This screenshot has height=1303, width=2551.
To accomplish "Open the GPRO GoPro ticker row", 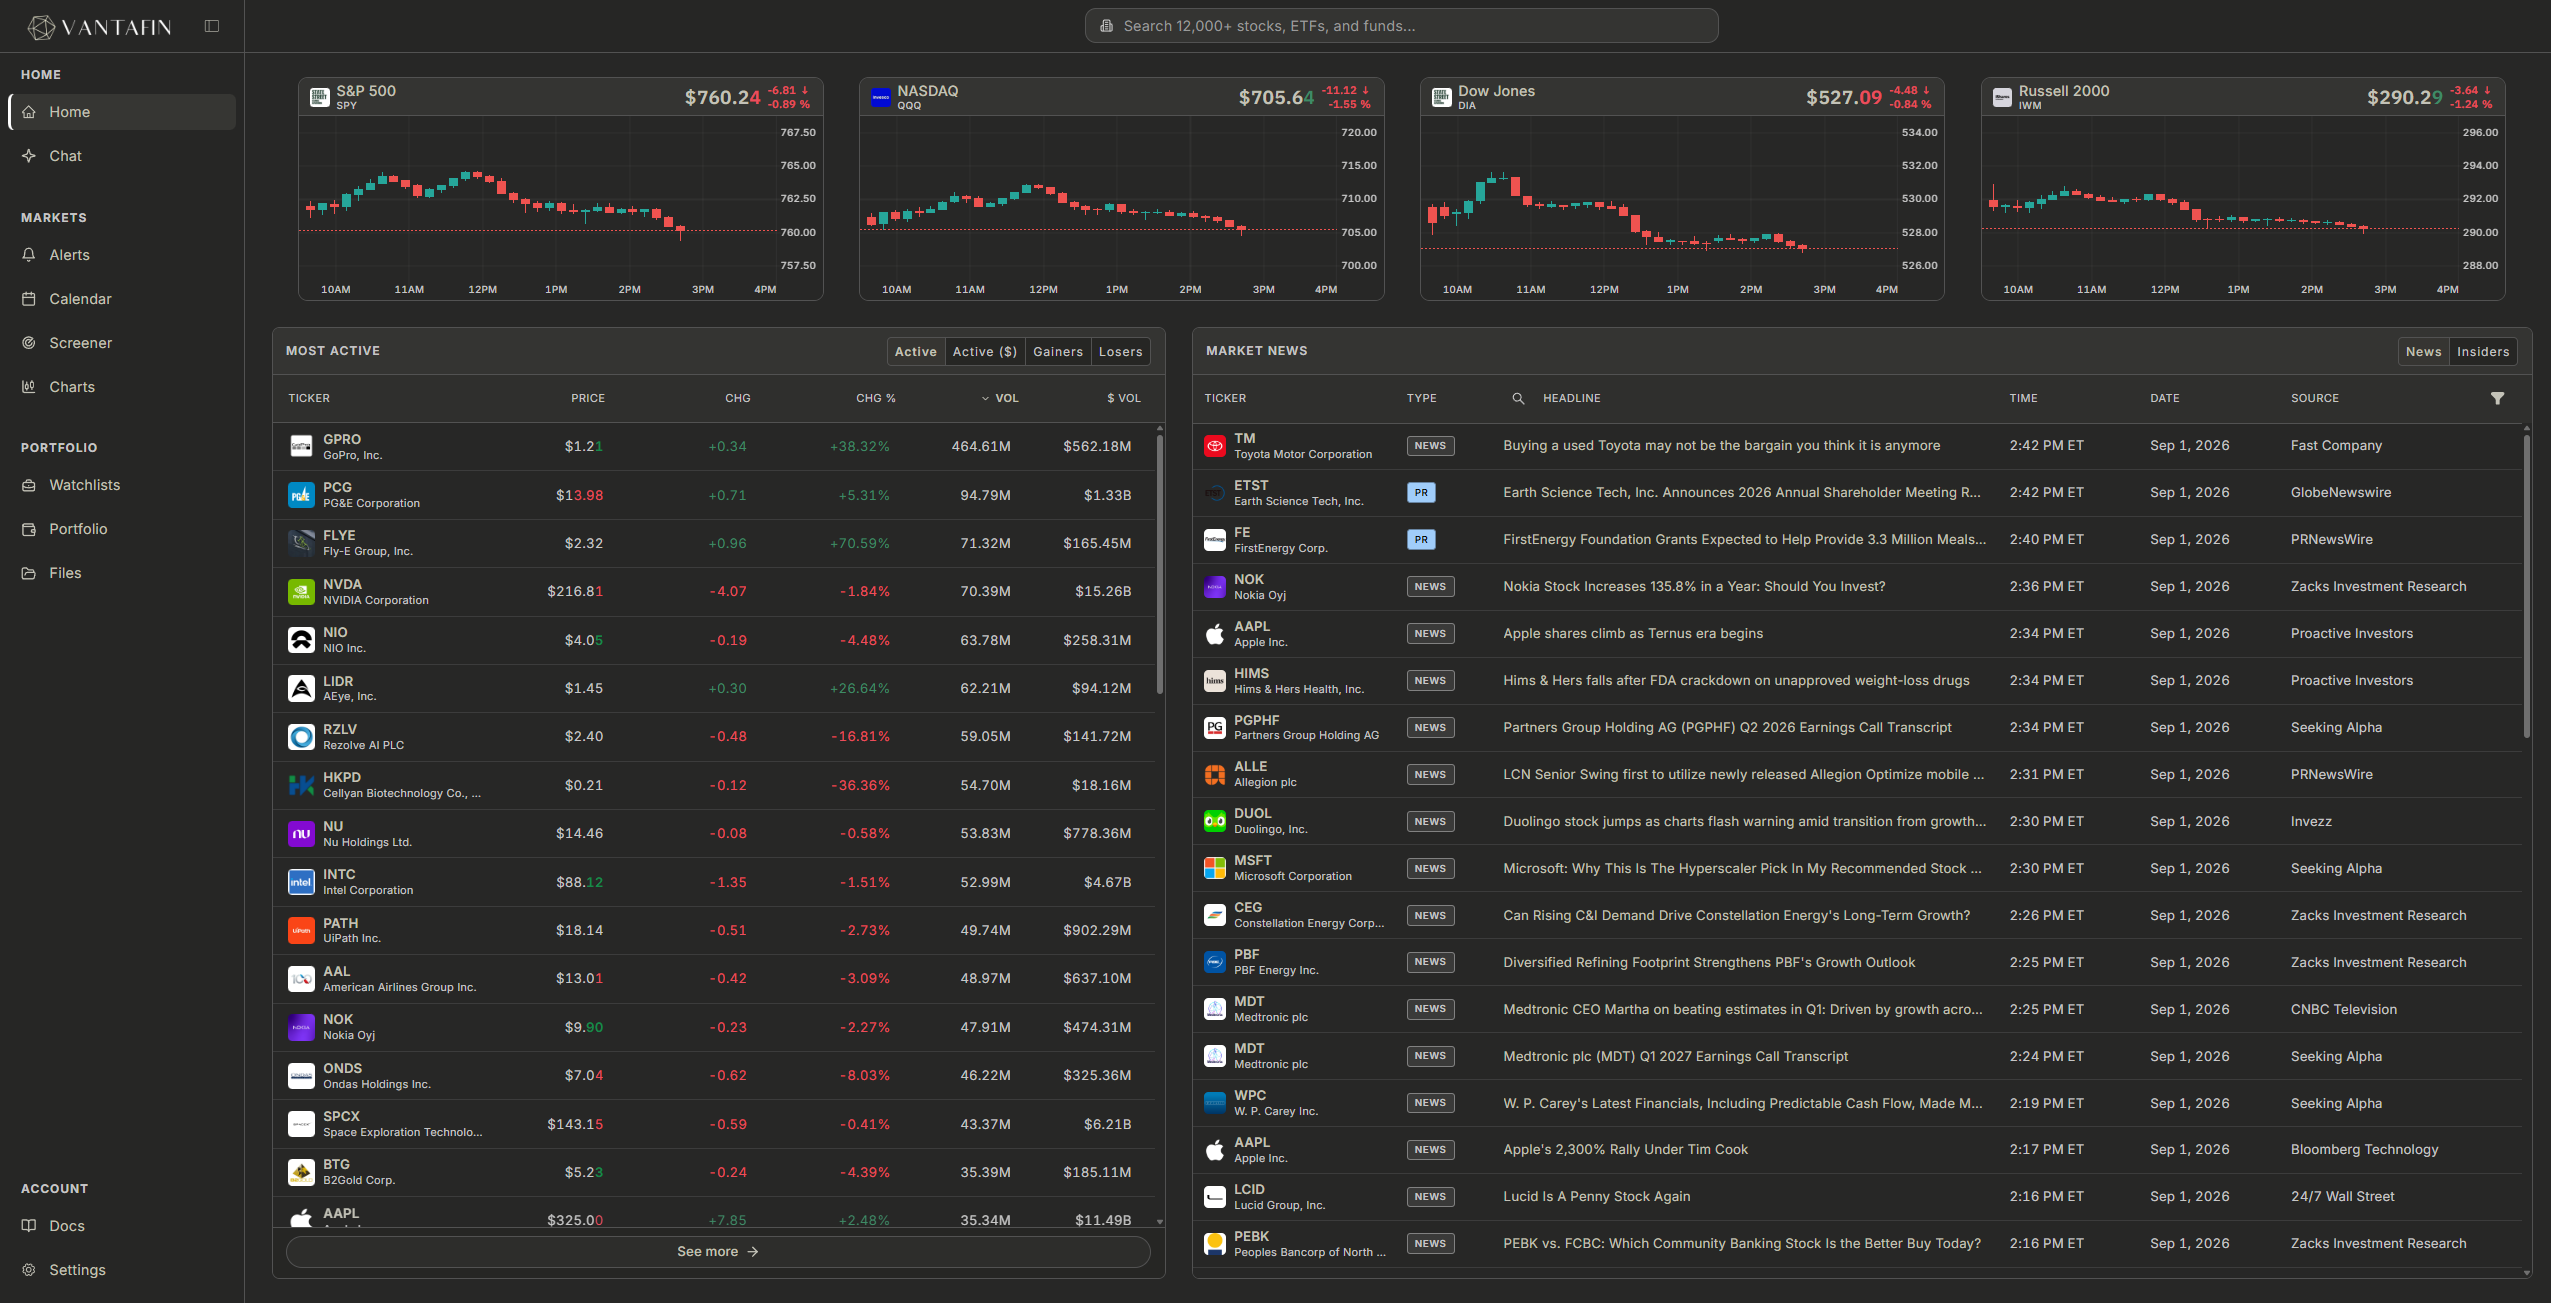I will click(x=714, y=447).
